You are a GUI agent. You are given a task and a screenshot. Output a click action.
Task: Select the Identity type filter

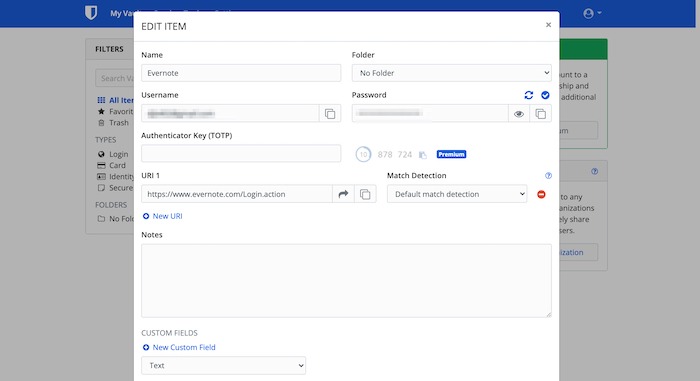tap(115, 176)
